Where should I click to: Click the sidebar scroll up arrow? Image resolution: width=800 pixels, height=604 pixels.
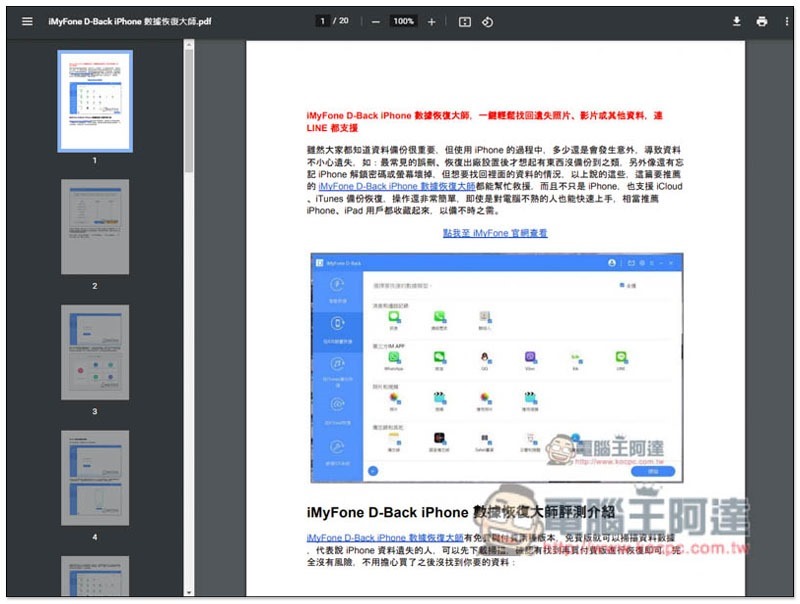point(189,44)
